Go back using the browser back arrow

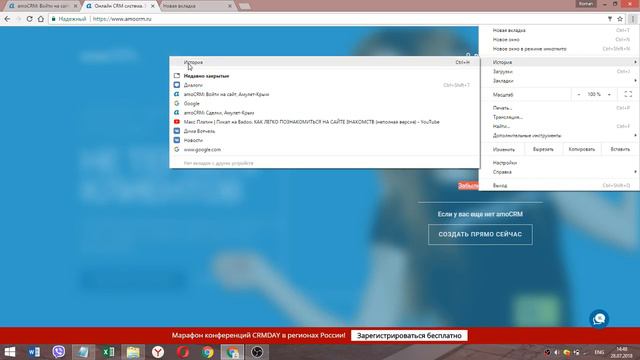pyautogui.click(x=7, y=19)
